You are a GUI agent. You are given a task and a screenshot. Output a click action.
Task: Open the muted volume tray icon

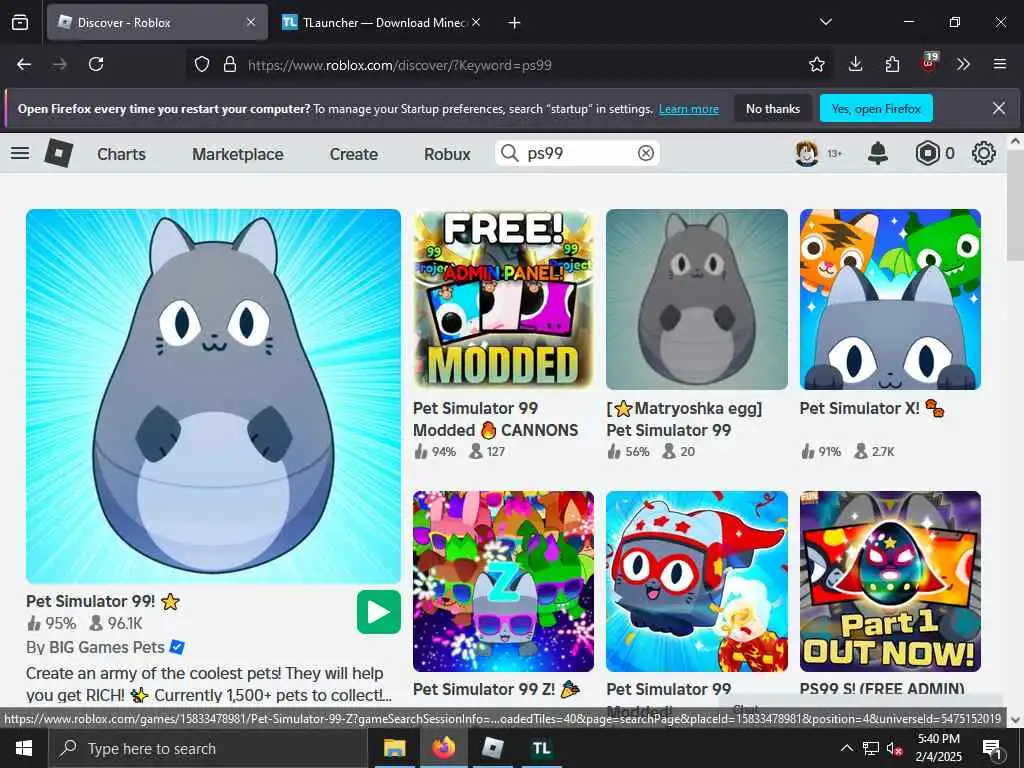click(x=894, y=748)
